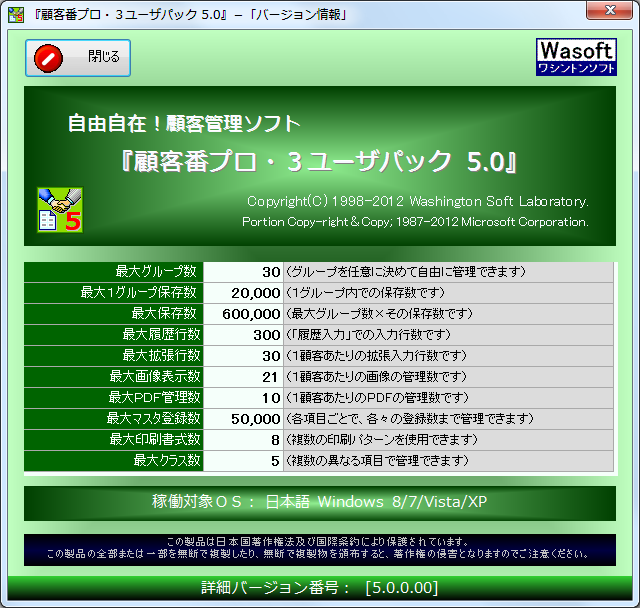This screenshot has width=640, height=608.
Task: Select the value 21 for 最大画像表示数
Action: [x=243, y=376]
